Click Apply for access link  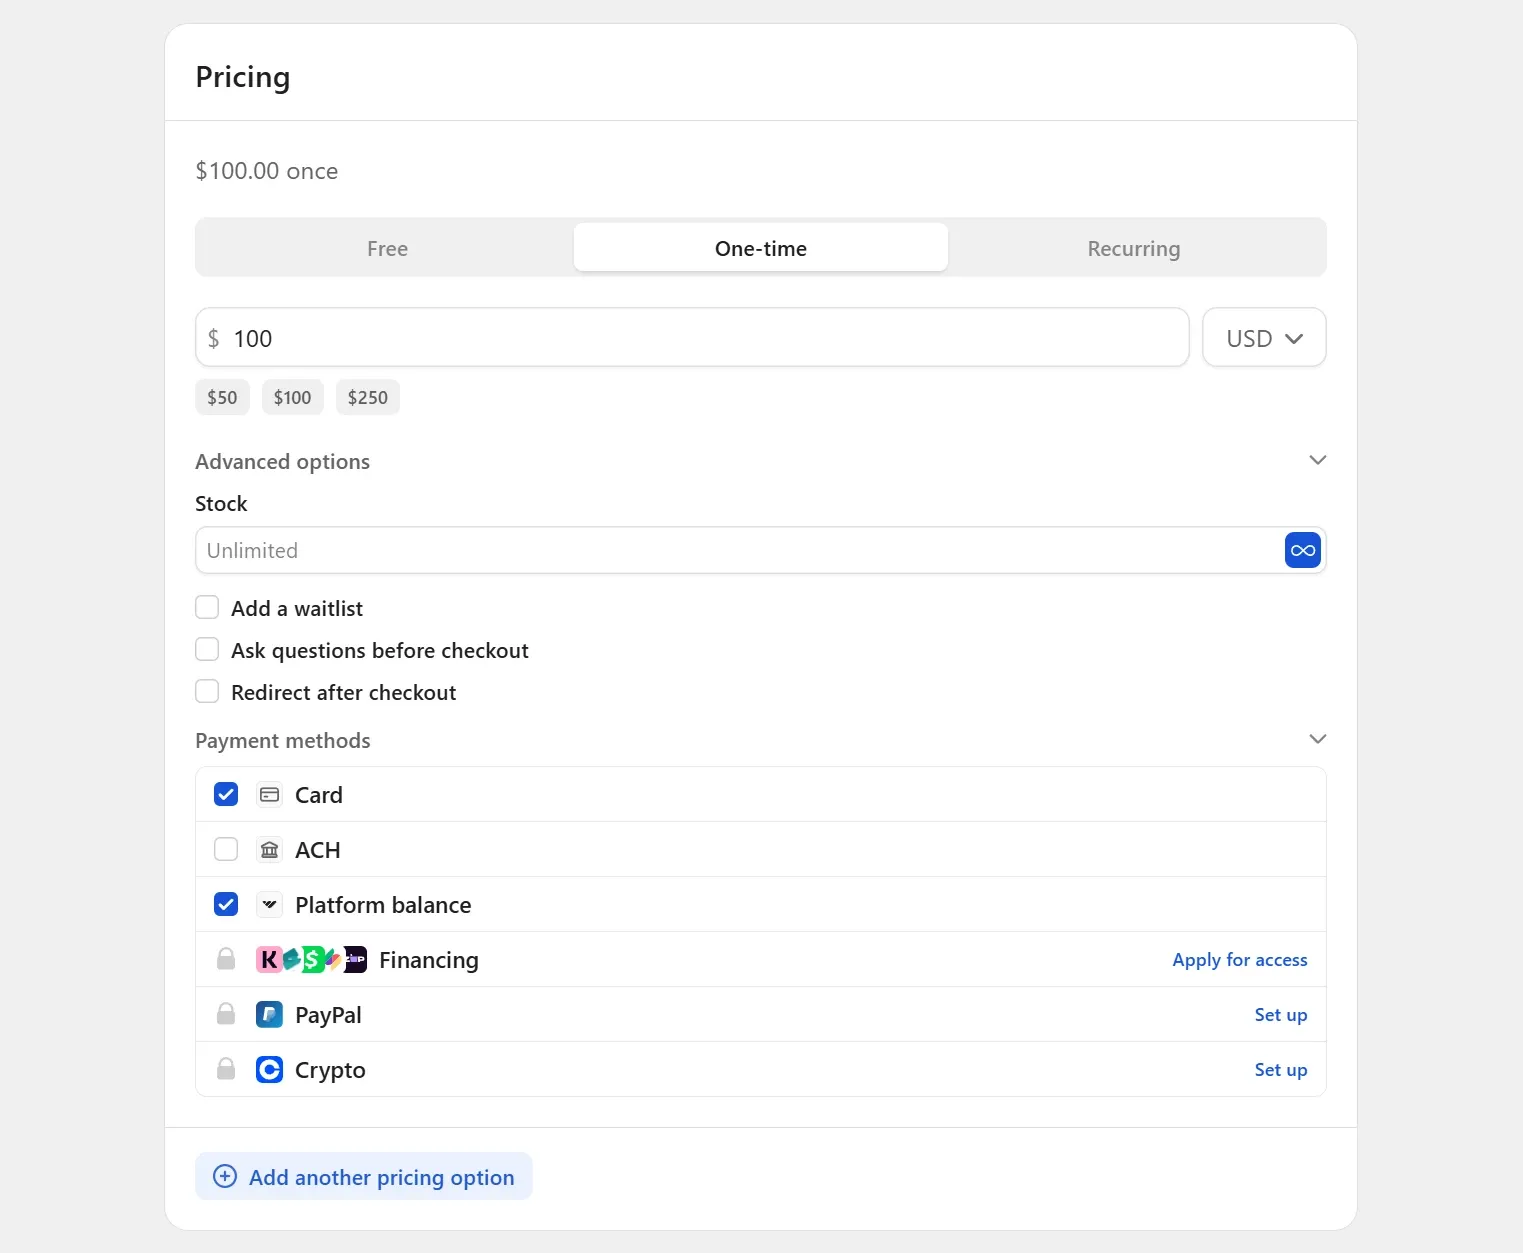tap(1239, 960)
